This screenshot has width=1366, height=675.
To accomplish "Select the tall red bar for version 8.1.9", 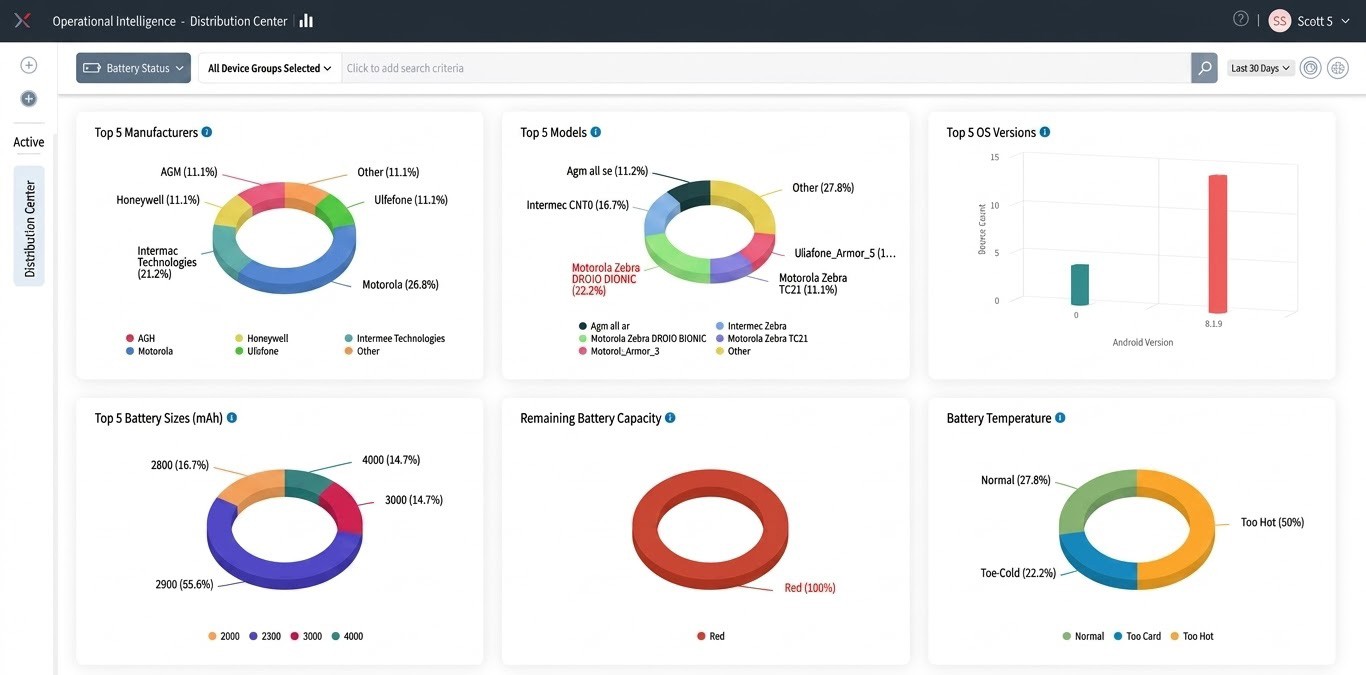I will tap(1217, 245).
